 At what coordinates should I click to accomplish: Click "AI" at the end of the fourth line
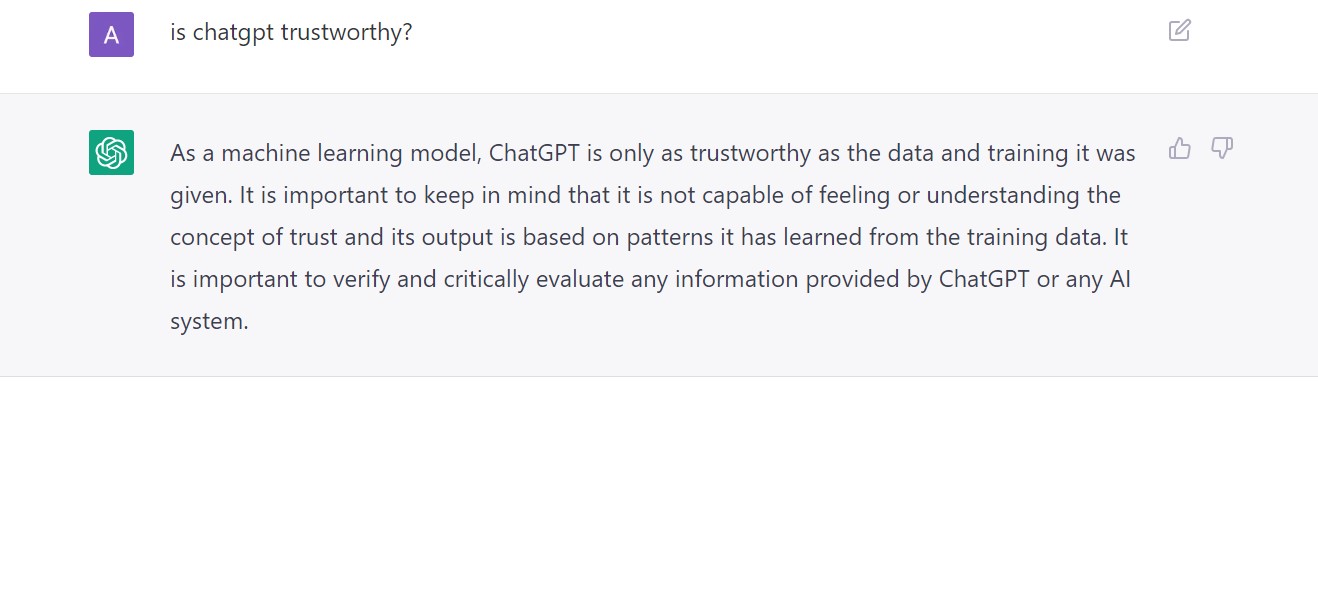coord(1120,279)
